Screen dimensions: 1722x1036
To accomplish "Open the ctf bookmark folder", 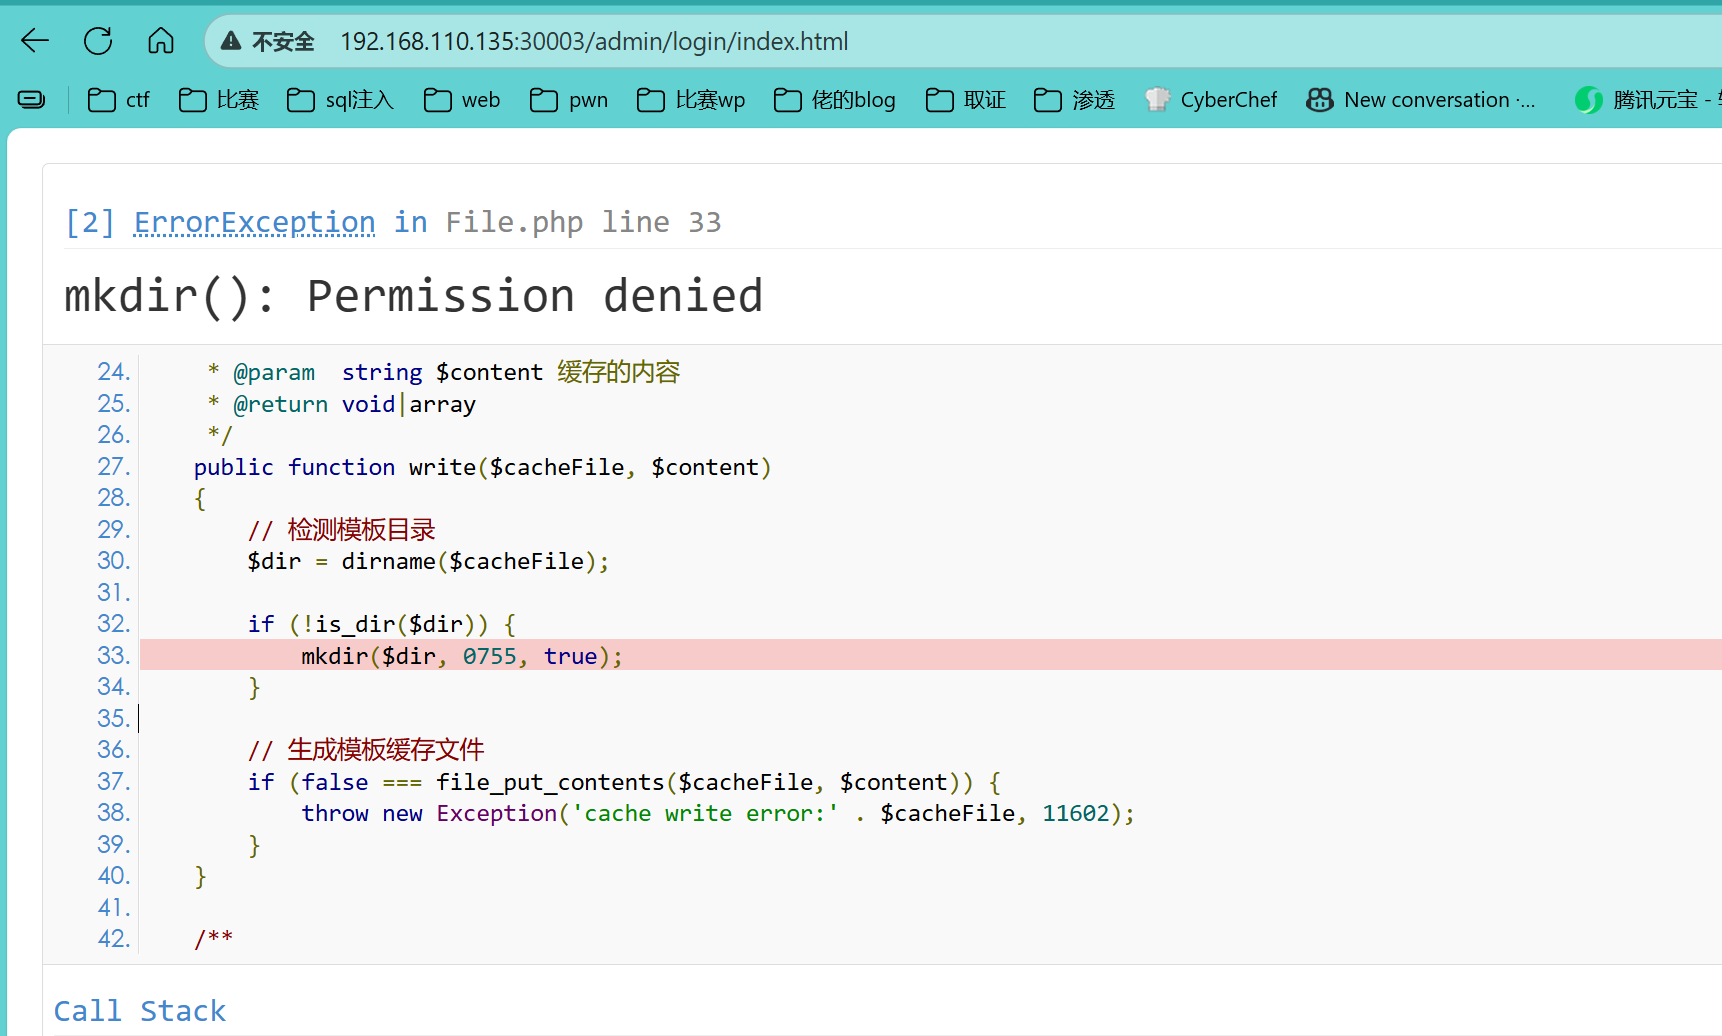I will 119,100.
